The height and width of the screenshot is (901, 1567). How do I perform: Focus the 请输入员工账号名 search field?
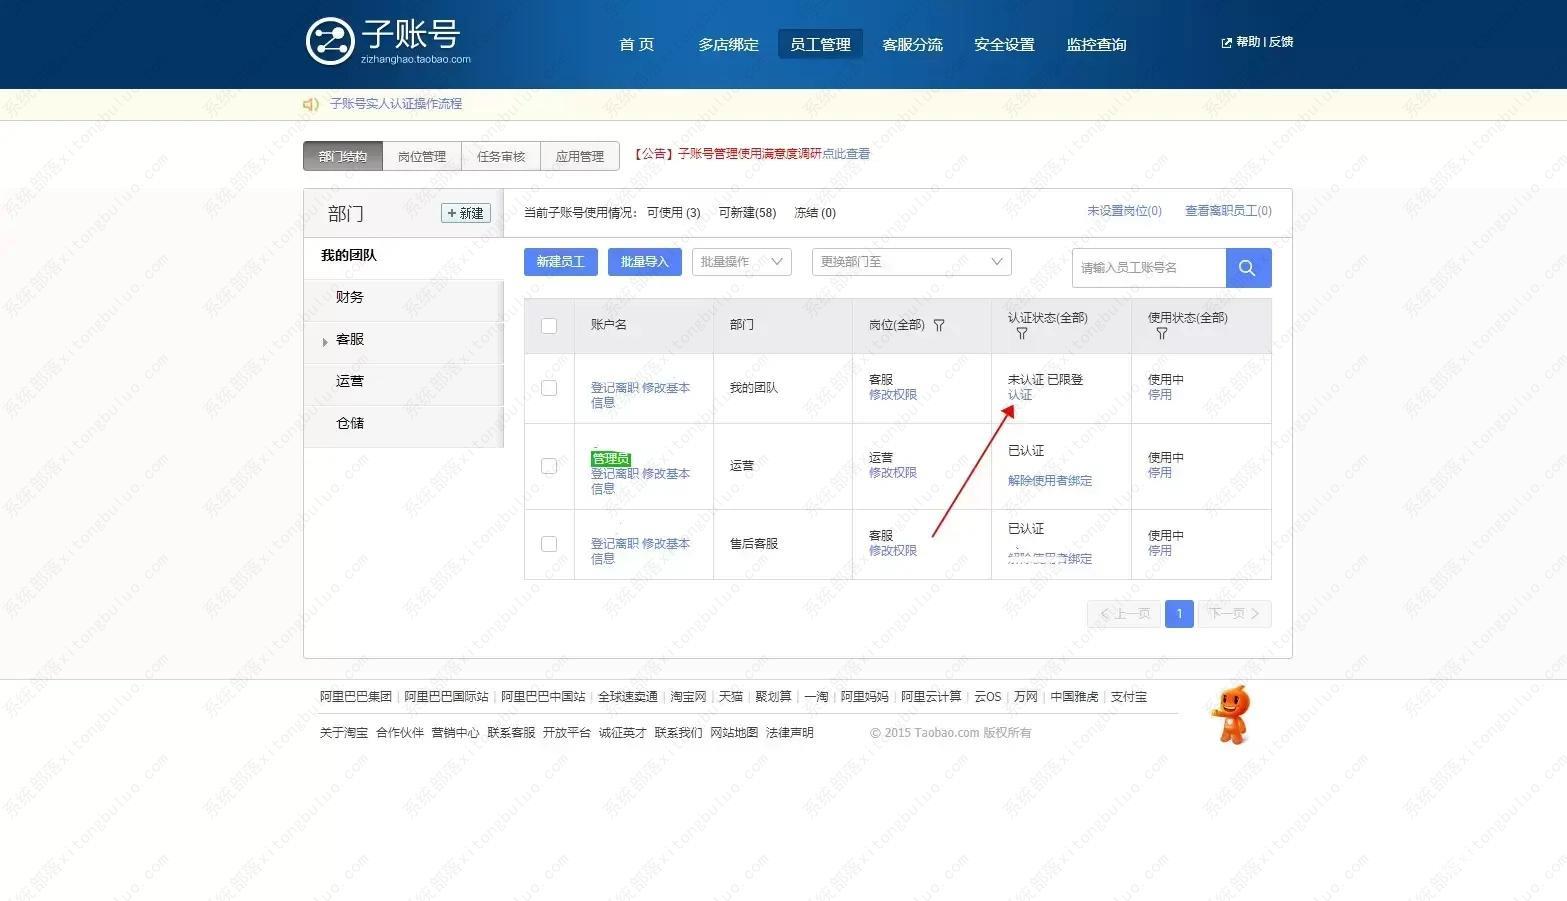(1149, 268)
